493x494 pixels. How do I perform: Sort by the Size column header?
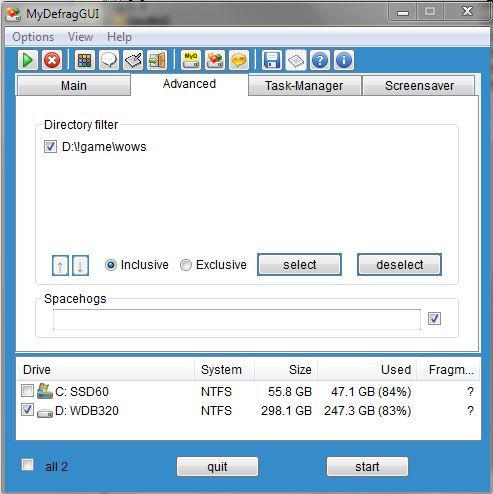(286, 370)
